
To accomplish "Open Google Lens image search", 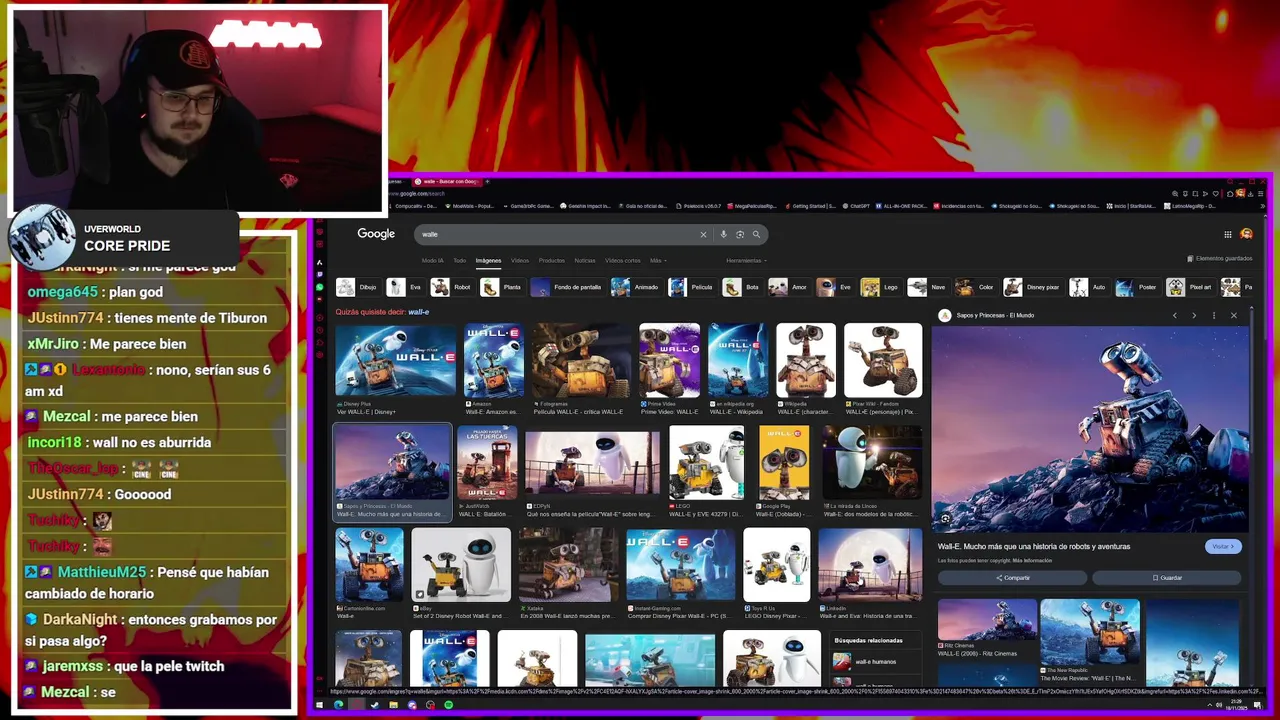I will (740, 234).
